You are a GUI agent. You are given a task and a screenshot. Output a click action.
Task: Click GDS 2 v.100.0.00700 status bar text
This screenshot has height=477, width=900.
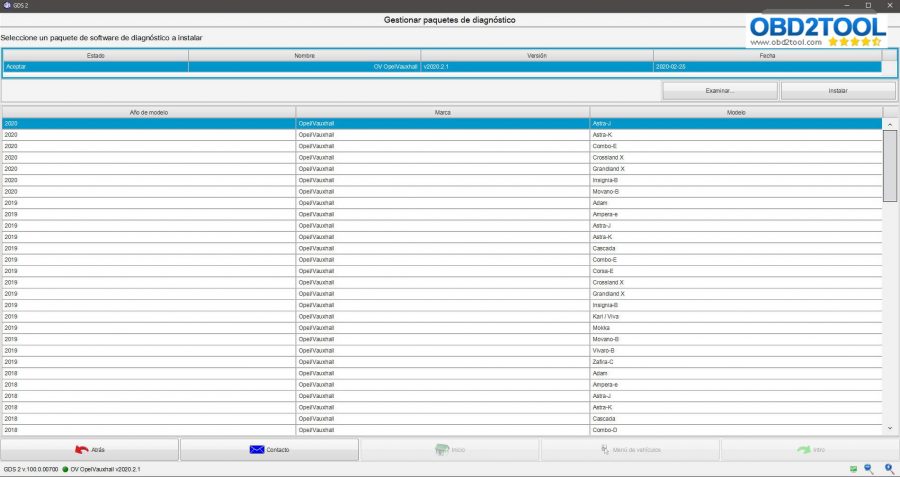pos(31,470)
